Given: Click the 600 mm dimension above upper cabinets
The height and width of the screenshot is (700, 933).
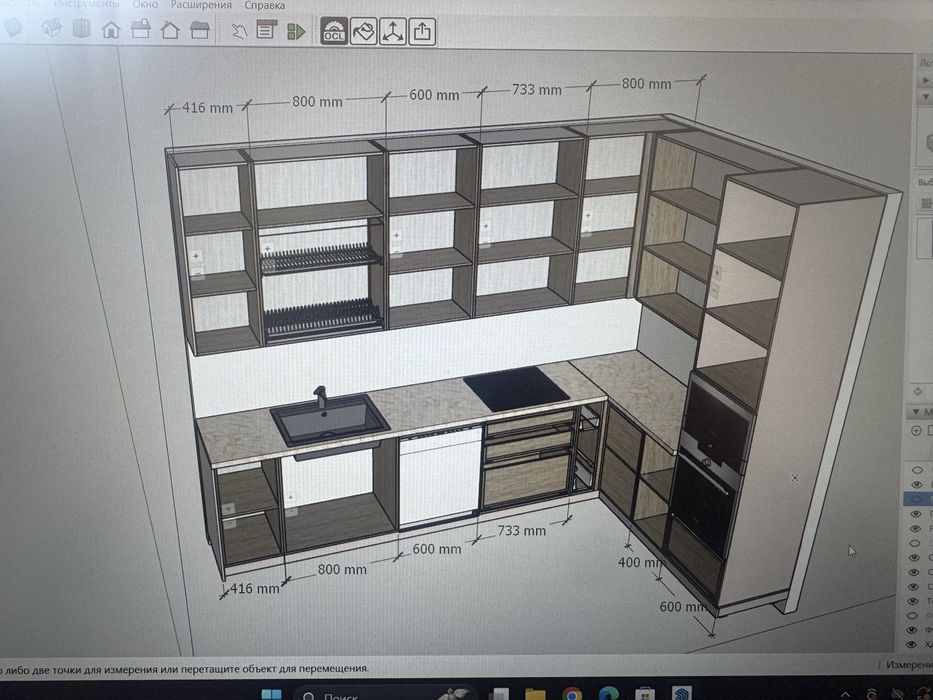Looking at the screenshot, I should [434, 95].
